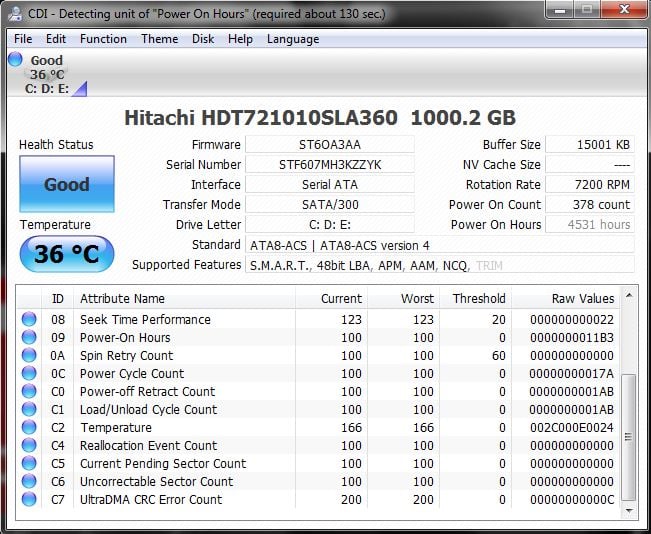The height and width of the screenshot is (534, 651).
Task: Select the disk status orb beside Good 36 °C
Action: (x=15, y=59)
